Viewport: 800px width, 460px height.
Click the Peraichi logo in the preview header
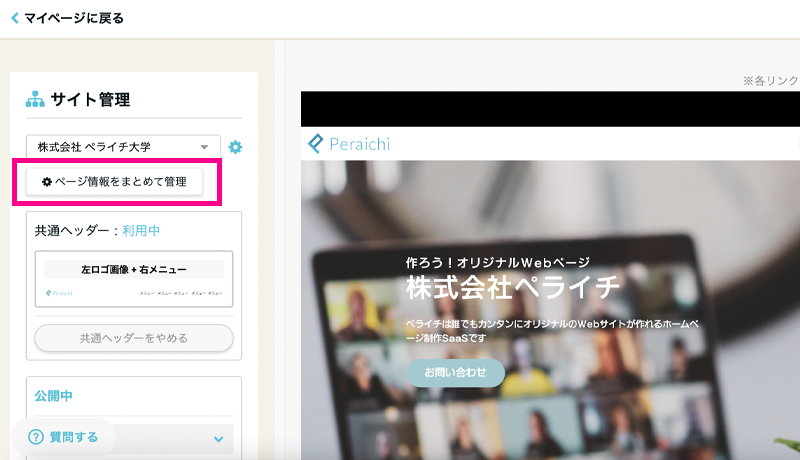click(x=349, y=144)
